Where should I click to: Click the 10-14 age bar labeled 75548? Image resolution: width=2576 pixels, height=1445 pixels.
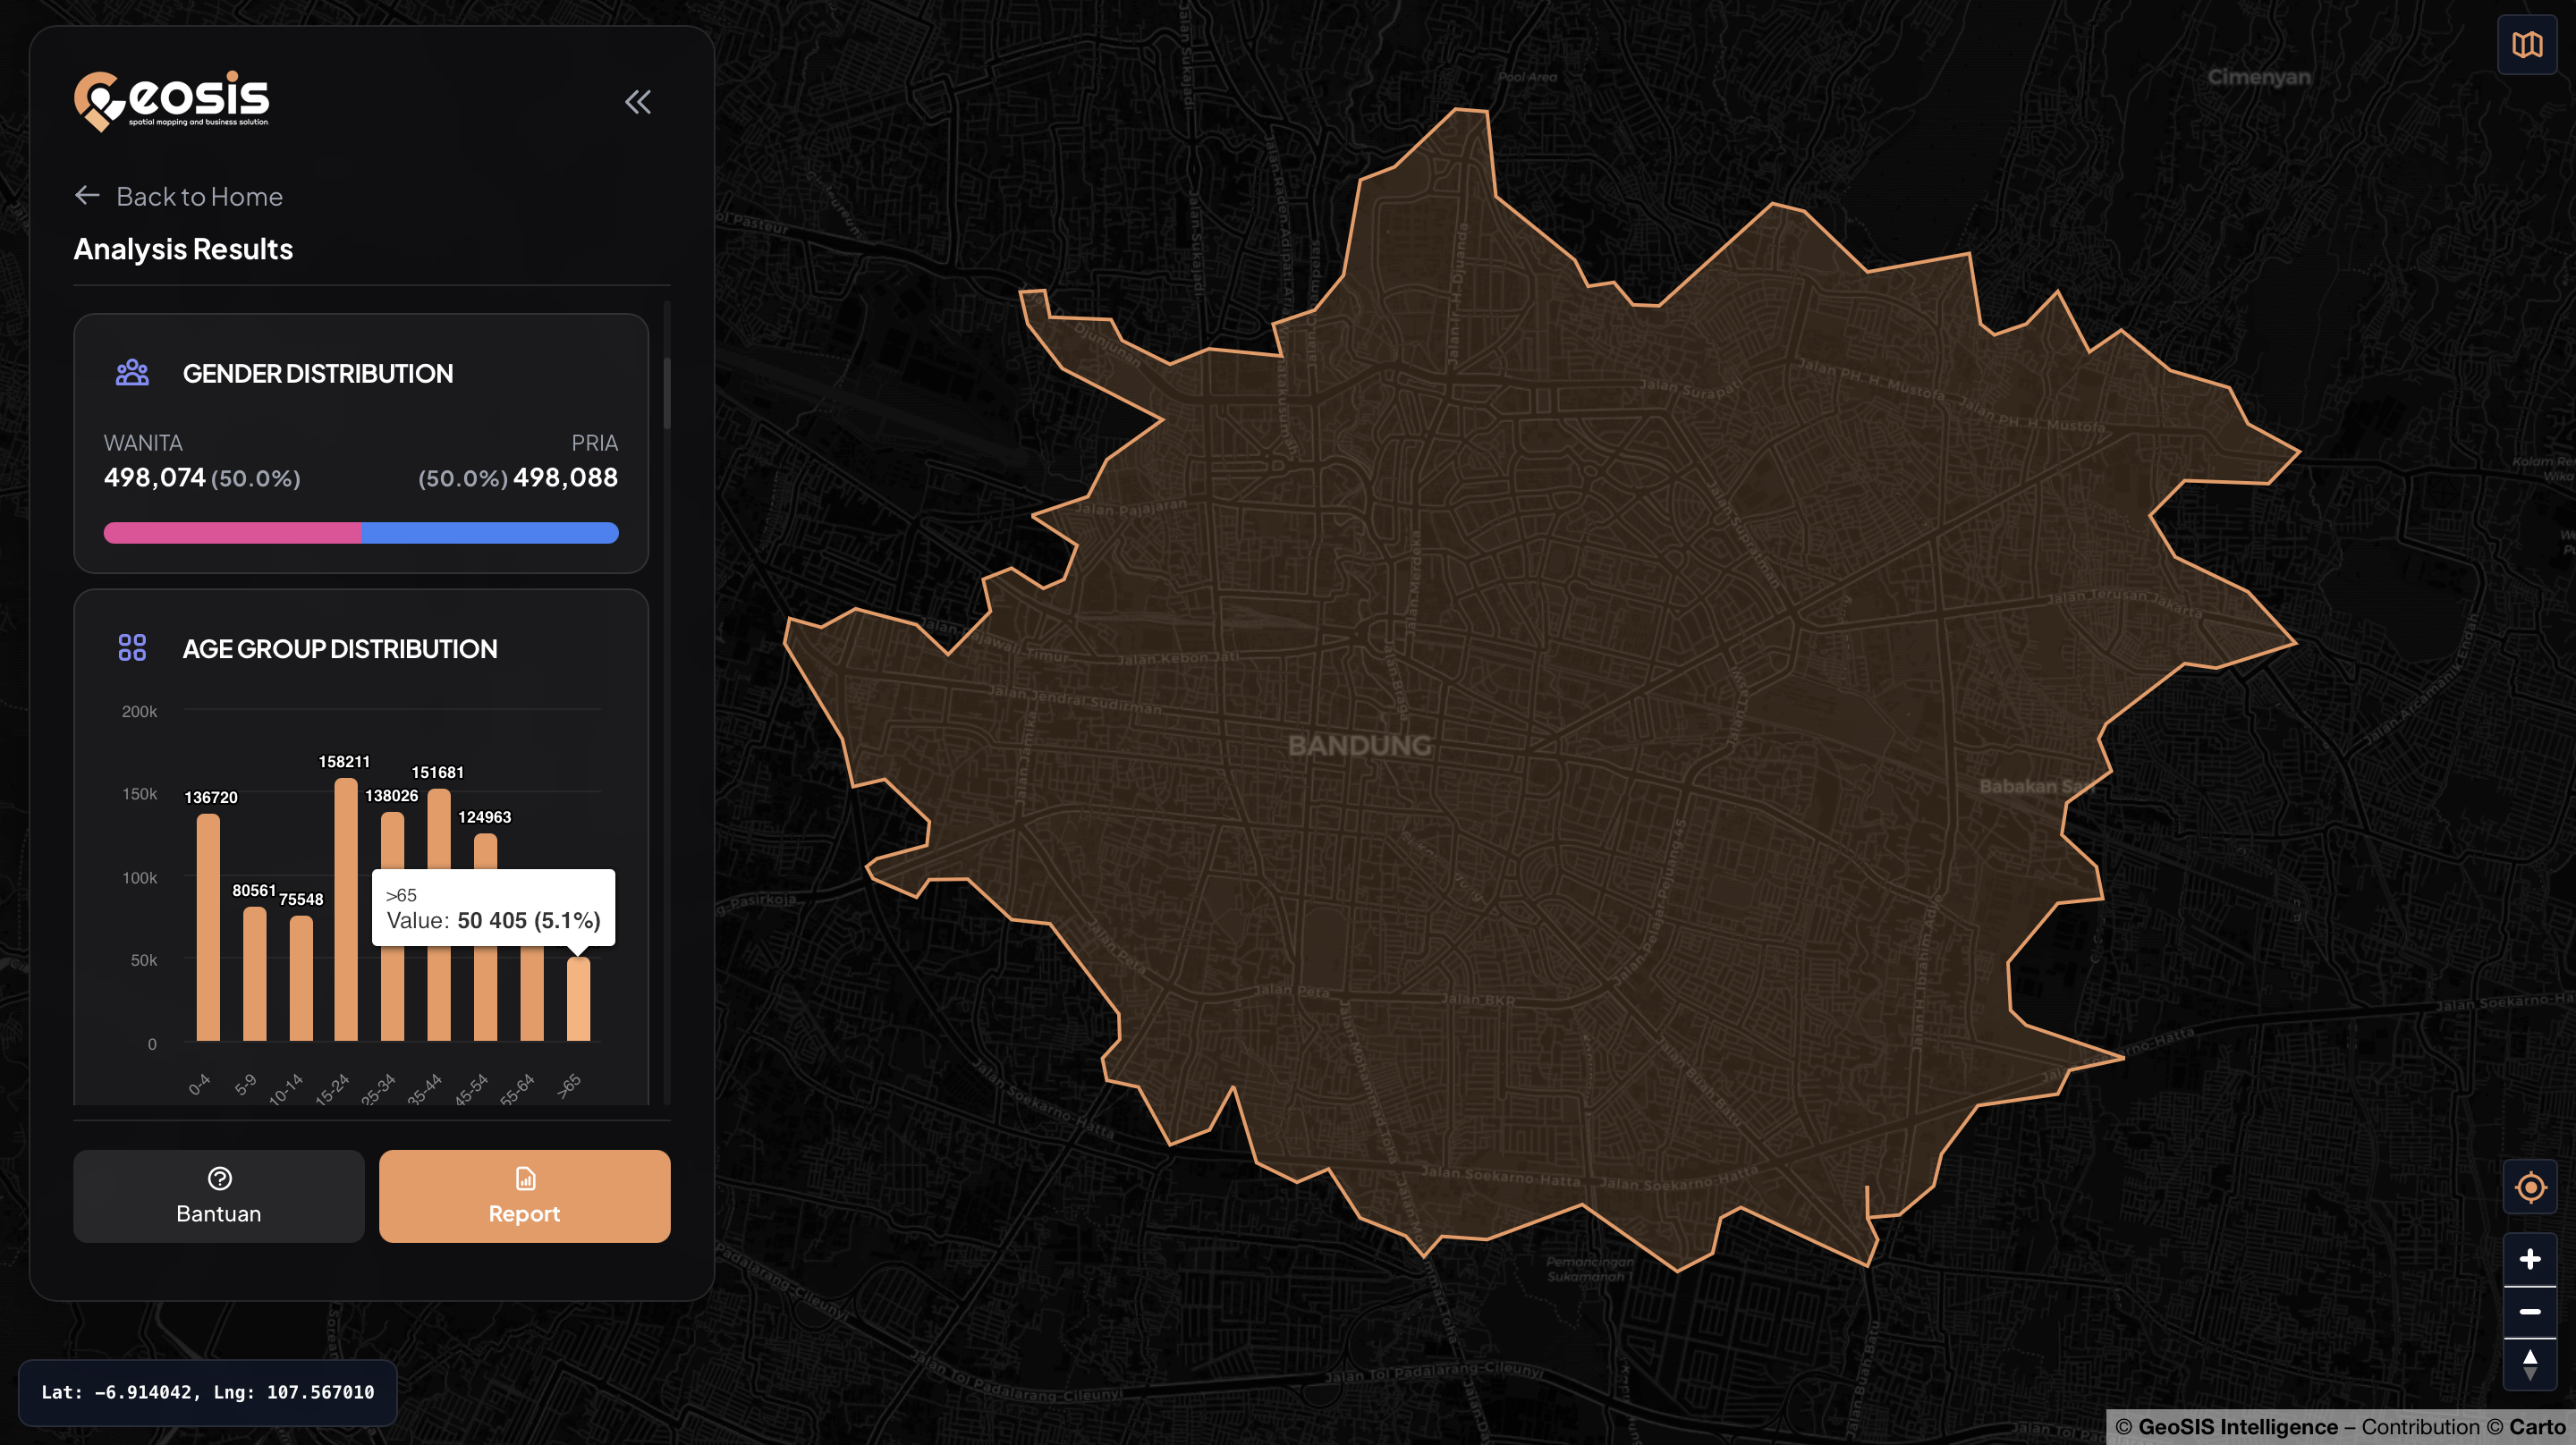point(301,978)
